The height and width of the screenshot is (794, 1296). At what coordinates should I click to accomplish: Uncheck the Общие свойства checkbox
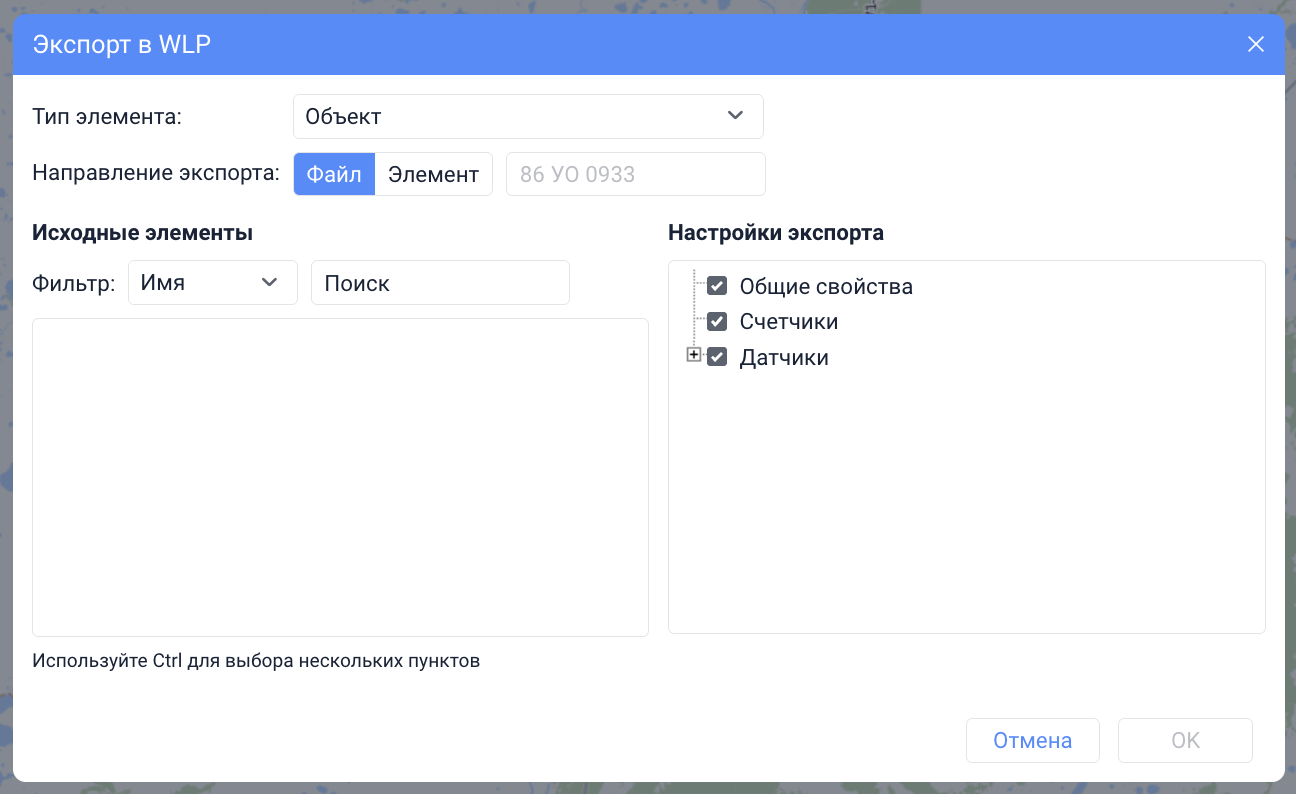pyautogui.click(x=717, y=286)
